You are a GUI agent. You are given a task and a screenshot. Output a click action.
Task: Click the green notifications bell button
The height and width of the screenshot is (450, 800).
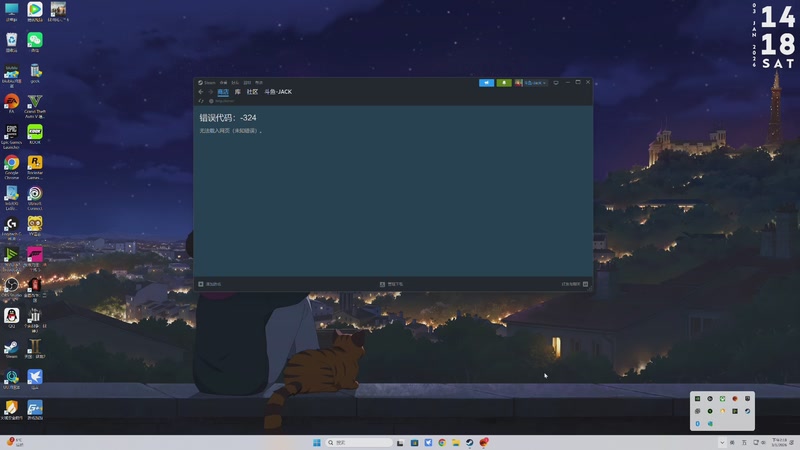pos(504,83)
